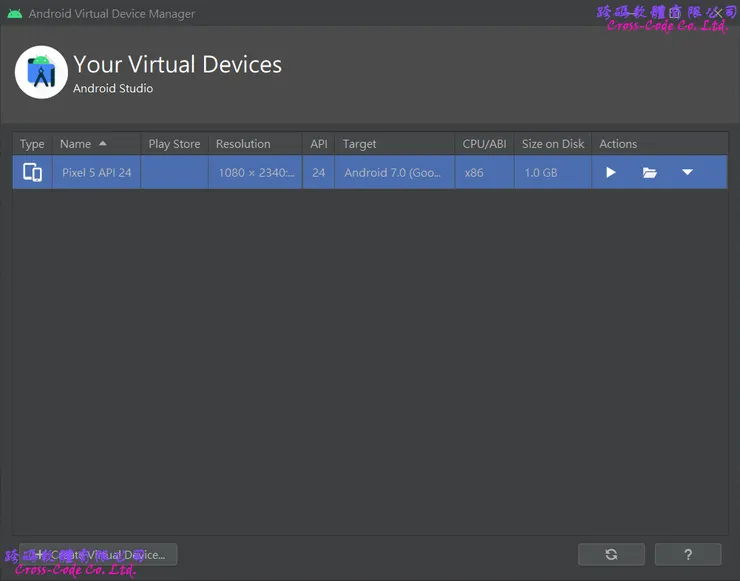Click the green Android icon in the title bar
The width and height of the screenshot is (740, 581).
point(14,14)
